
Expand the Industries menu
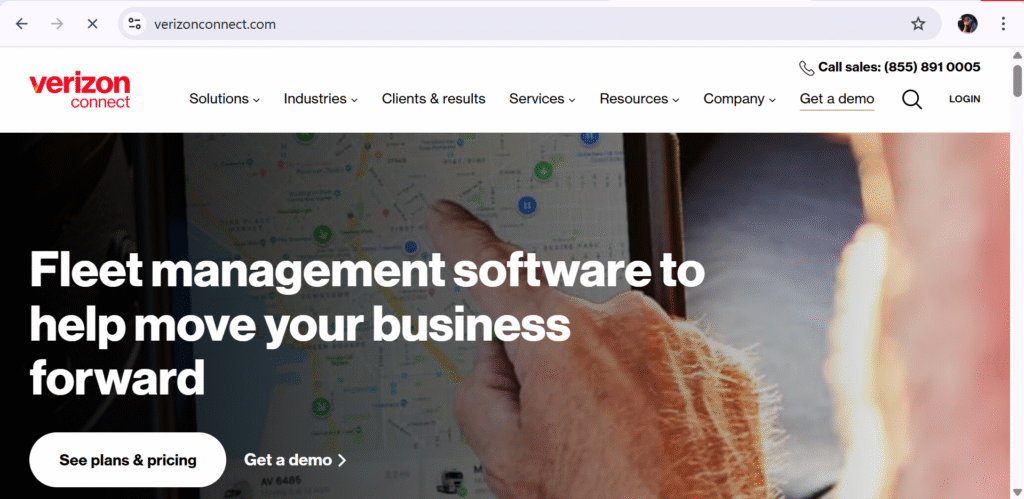click(321, 99)
